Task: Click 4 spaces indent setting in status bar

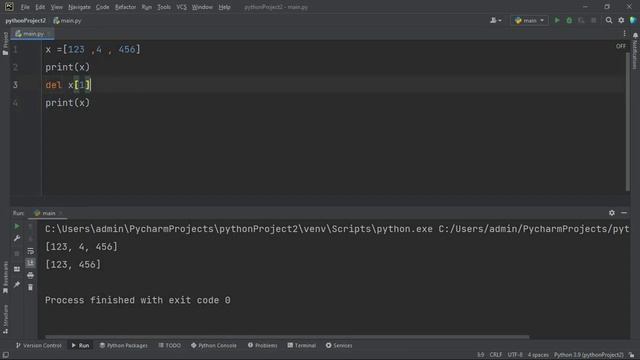Action: coord(538,355)
